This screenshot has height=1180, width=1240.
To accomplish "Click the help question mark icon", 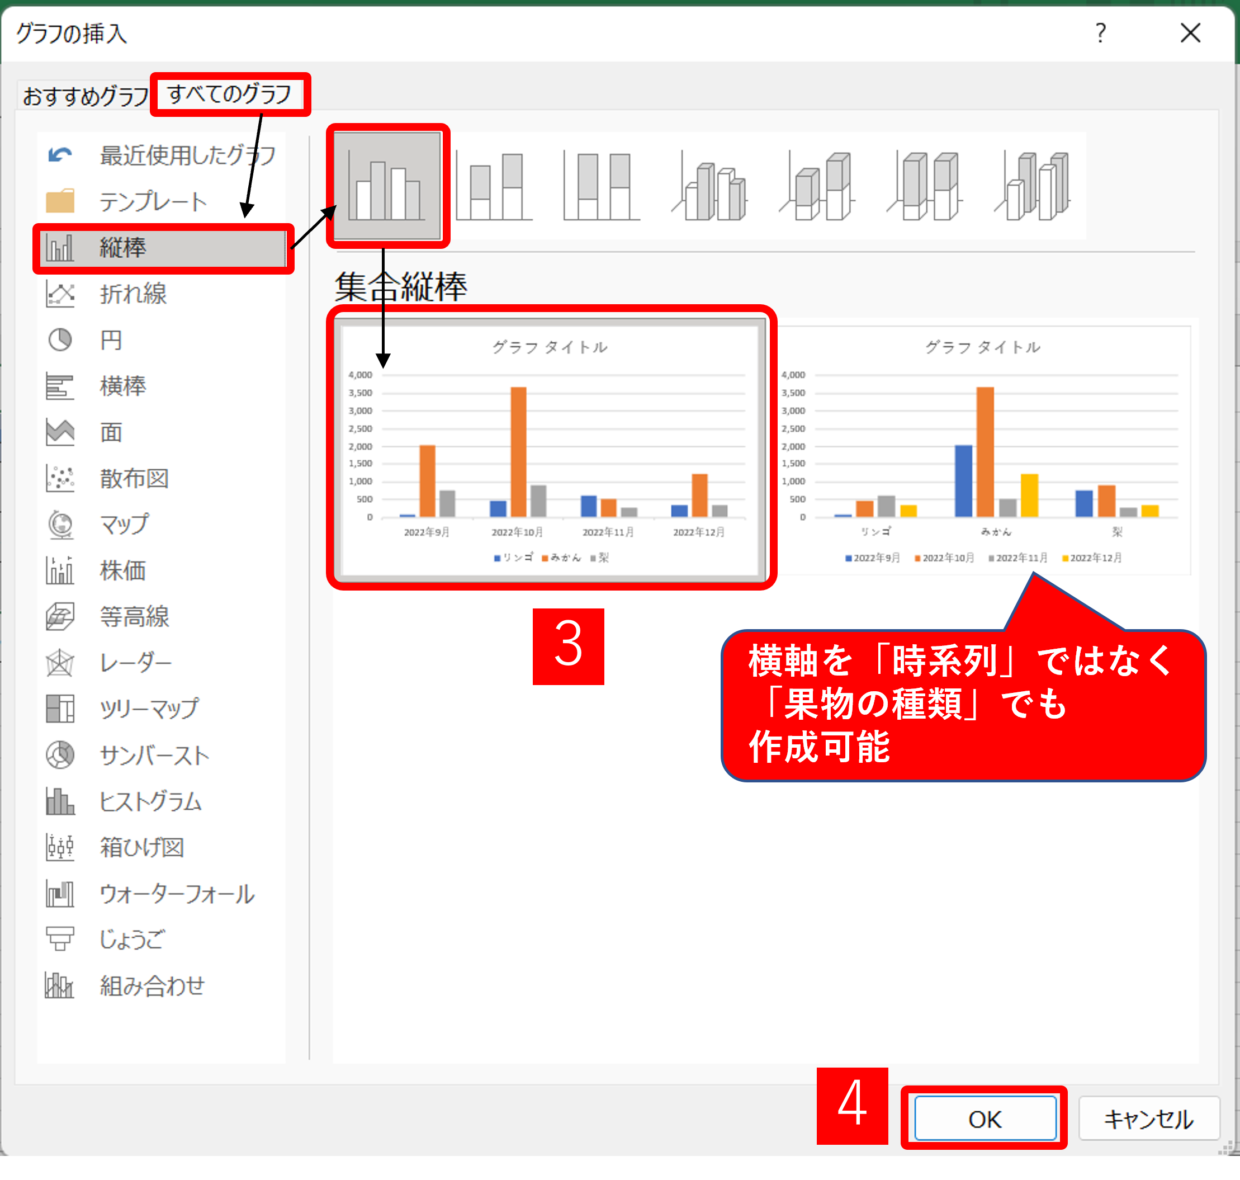I will tap(1100, 33).
